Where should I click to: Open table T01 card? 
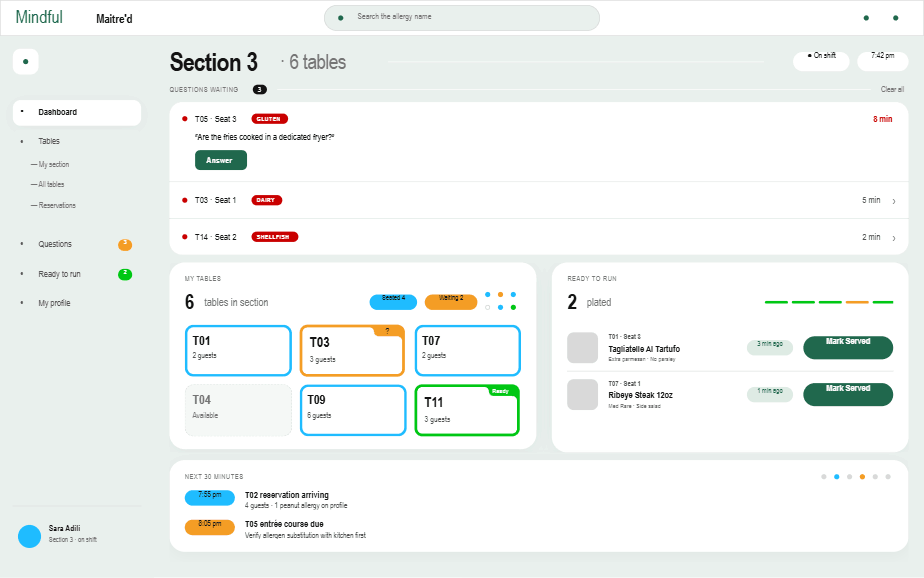238,351
